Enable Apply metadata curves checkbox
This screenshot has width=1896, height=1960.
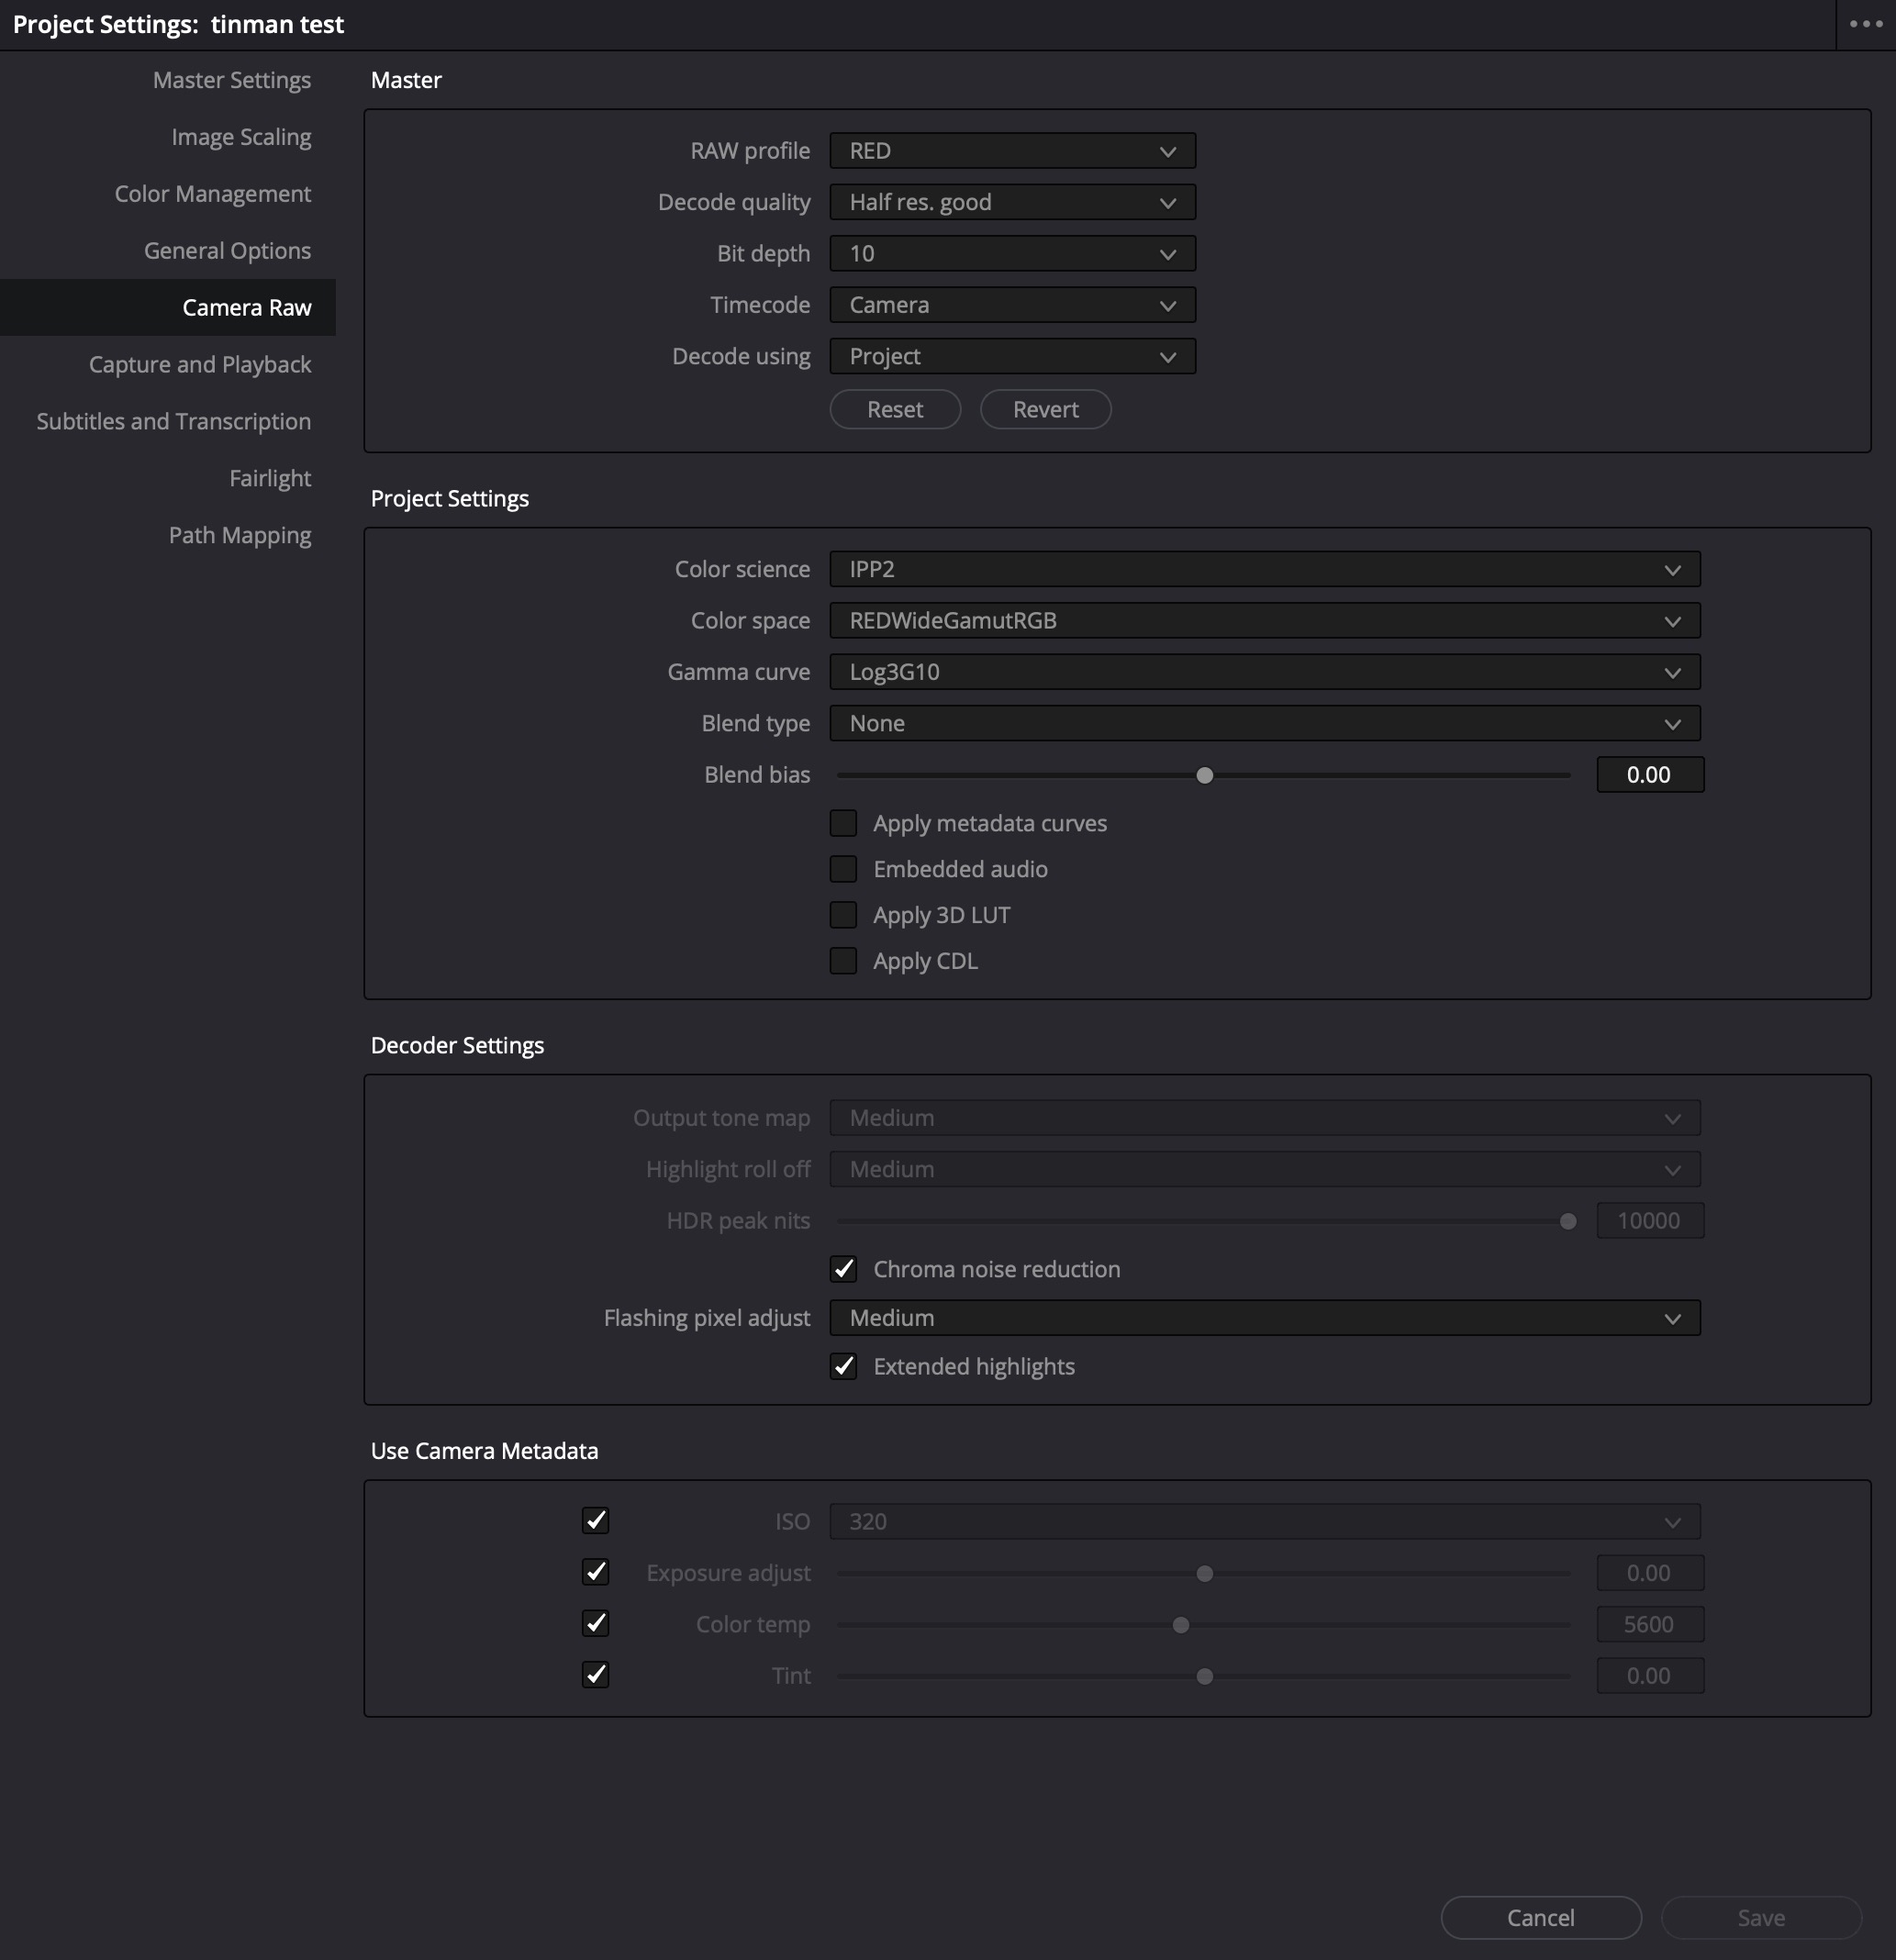(843, 823)
